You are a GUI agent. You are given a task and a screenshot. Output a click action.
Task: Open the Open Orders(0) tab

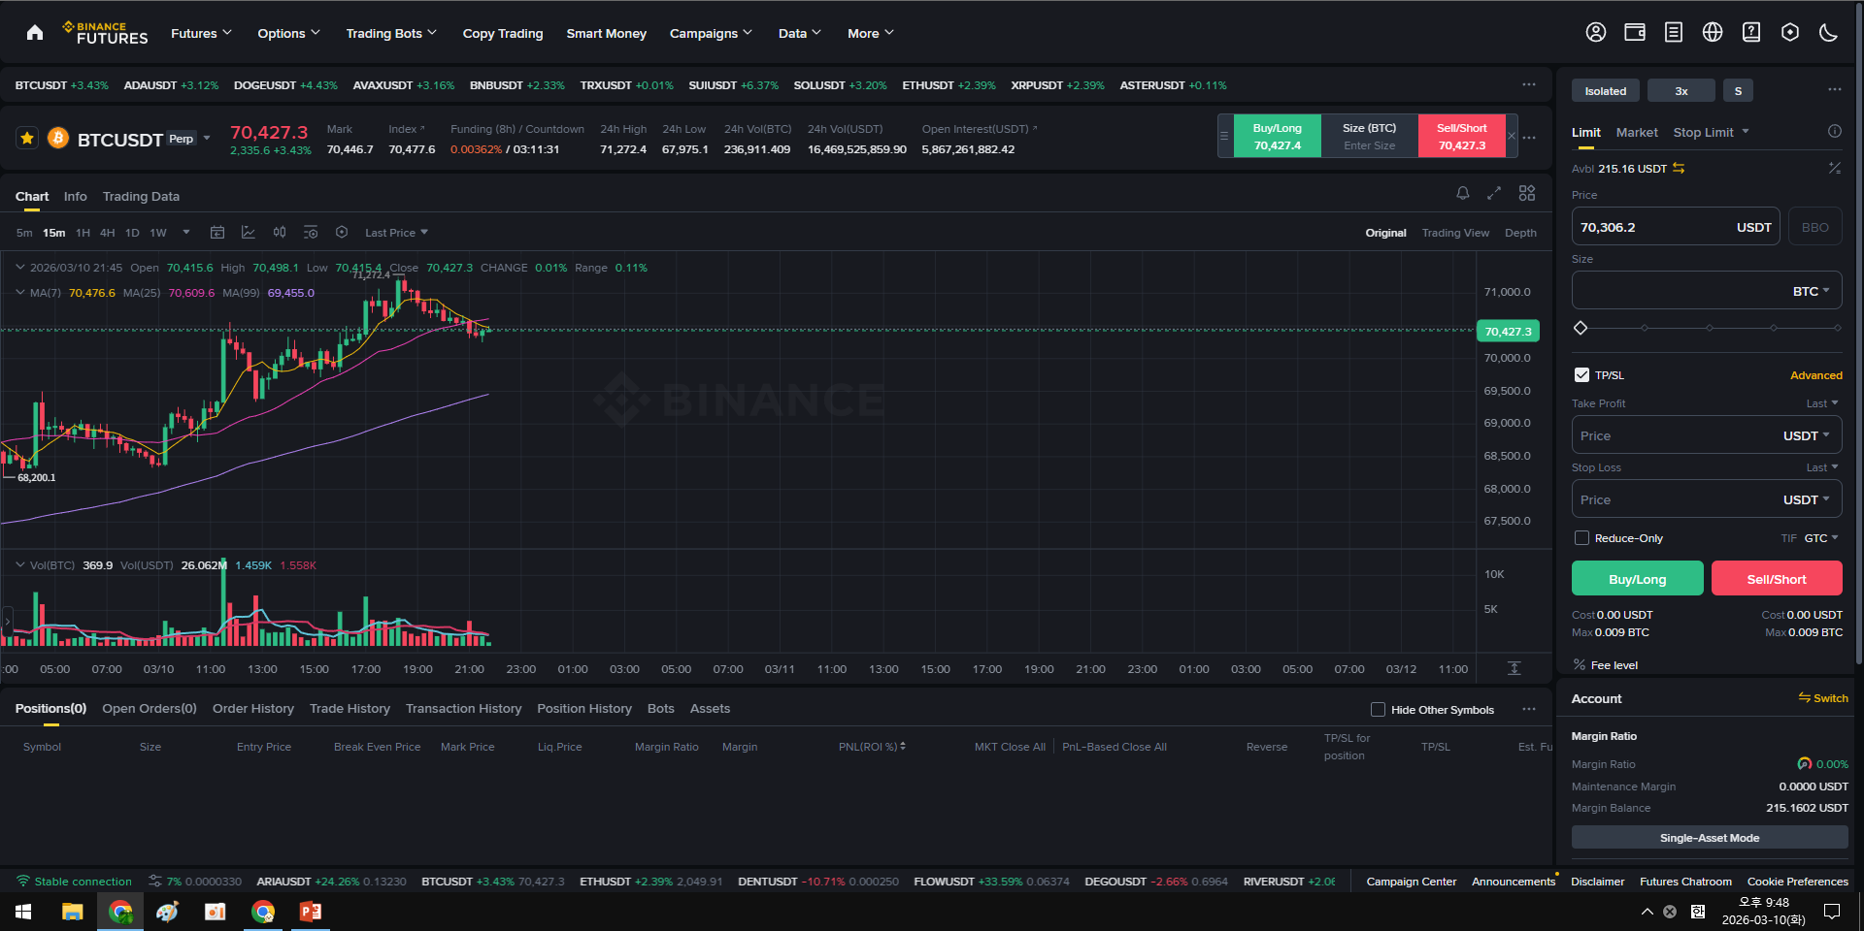click(x=149, y=708)
